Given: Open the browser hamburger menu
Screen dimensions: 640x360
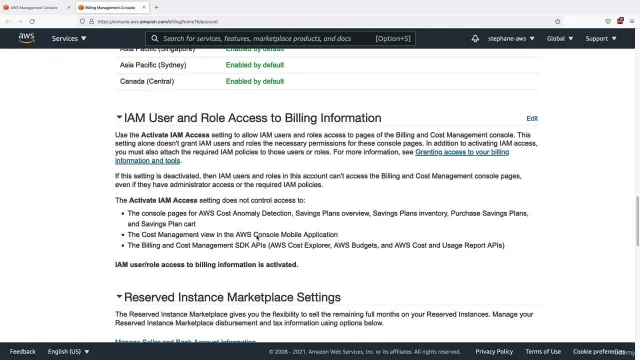Looking at the screenshot, I should click(x=632, y=21).
